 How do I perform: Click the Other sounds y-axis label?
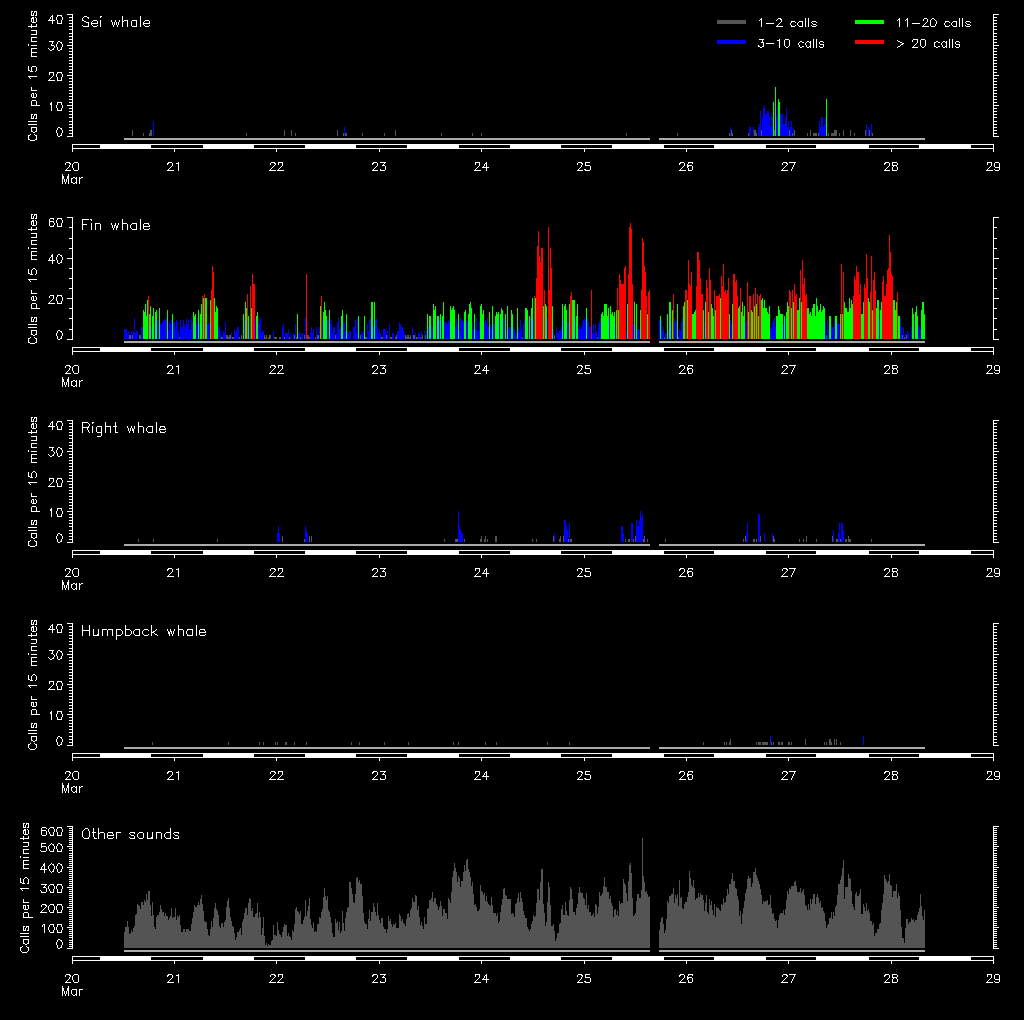click(x=25, y=887)
